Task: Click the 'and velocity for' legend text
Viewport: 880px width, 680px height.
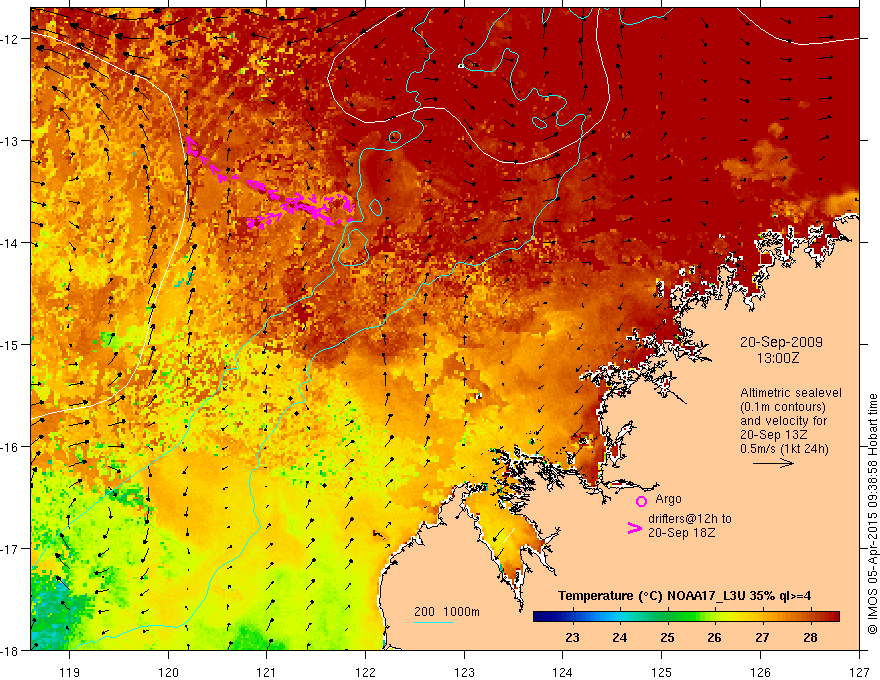Action: click(783, 421)
